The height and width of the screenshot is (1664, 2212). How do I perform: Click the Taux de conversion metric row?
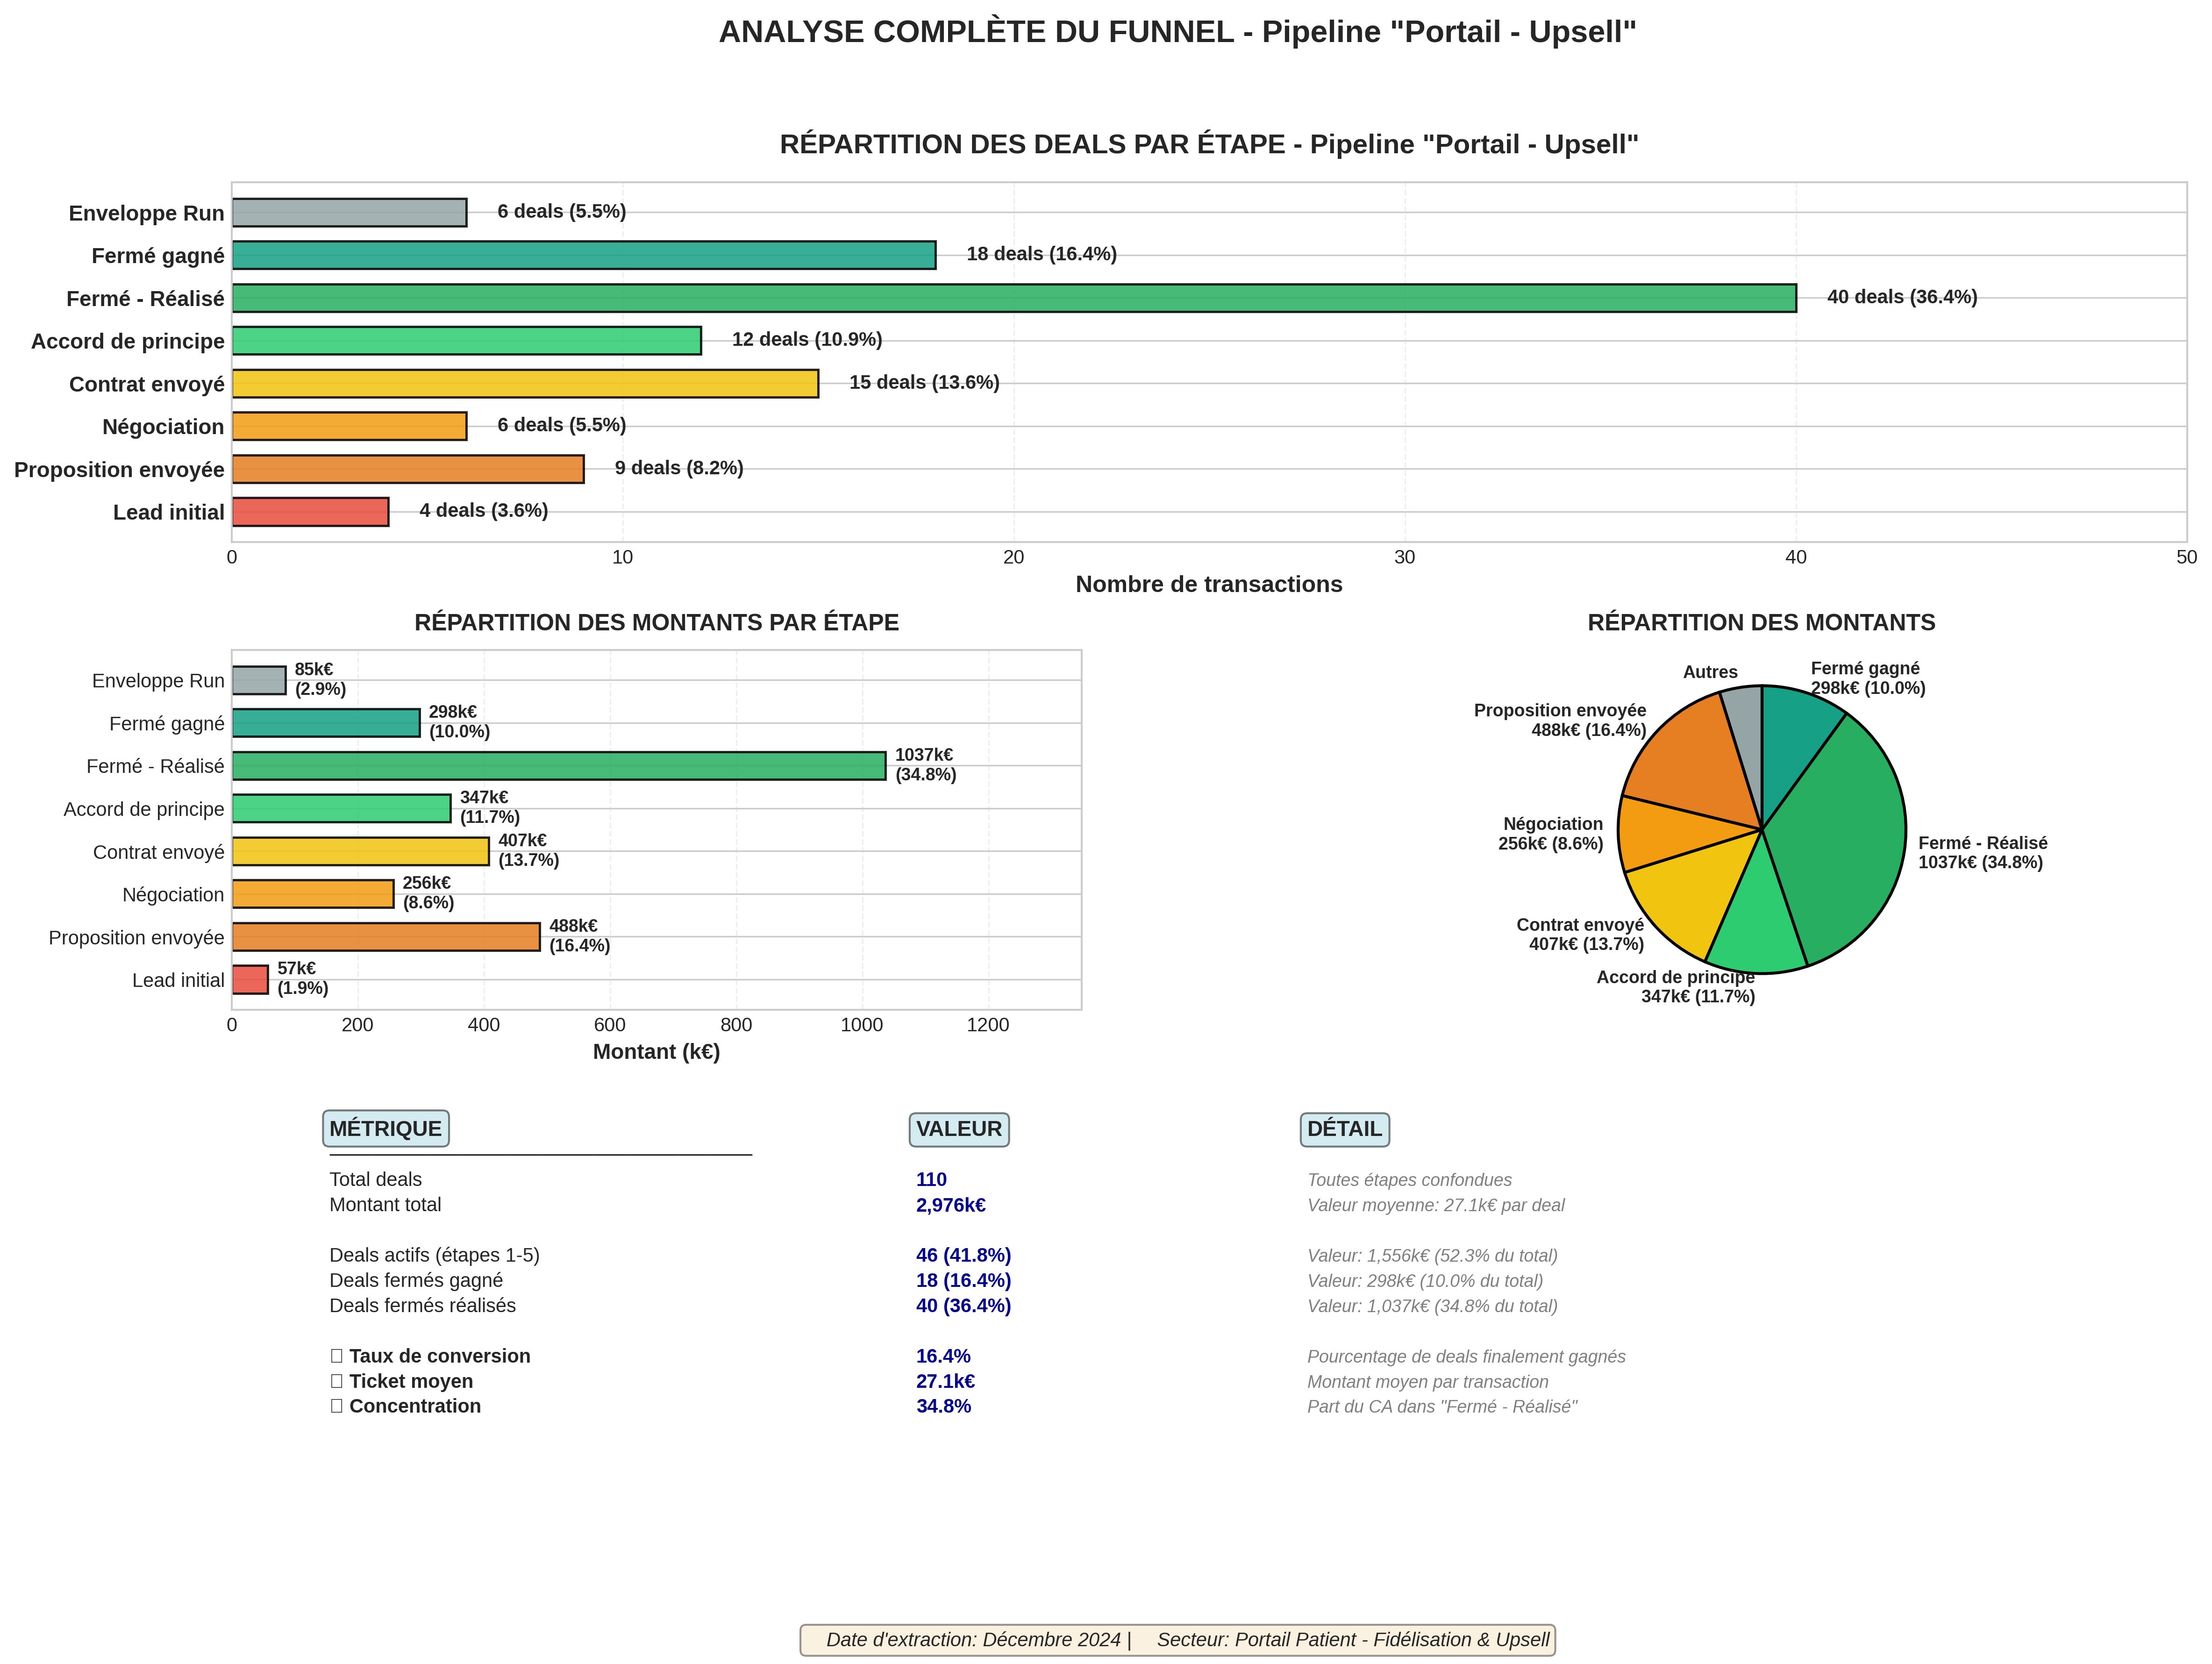pos(439,1356)
